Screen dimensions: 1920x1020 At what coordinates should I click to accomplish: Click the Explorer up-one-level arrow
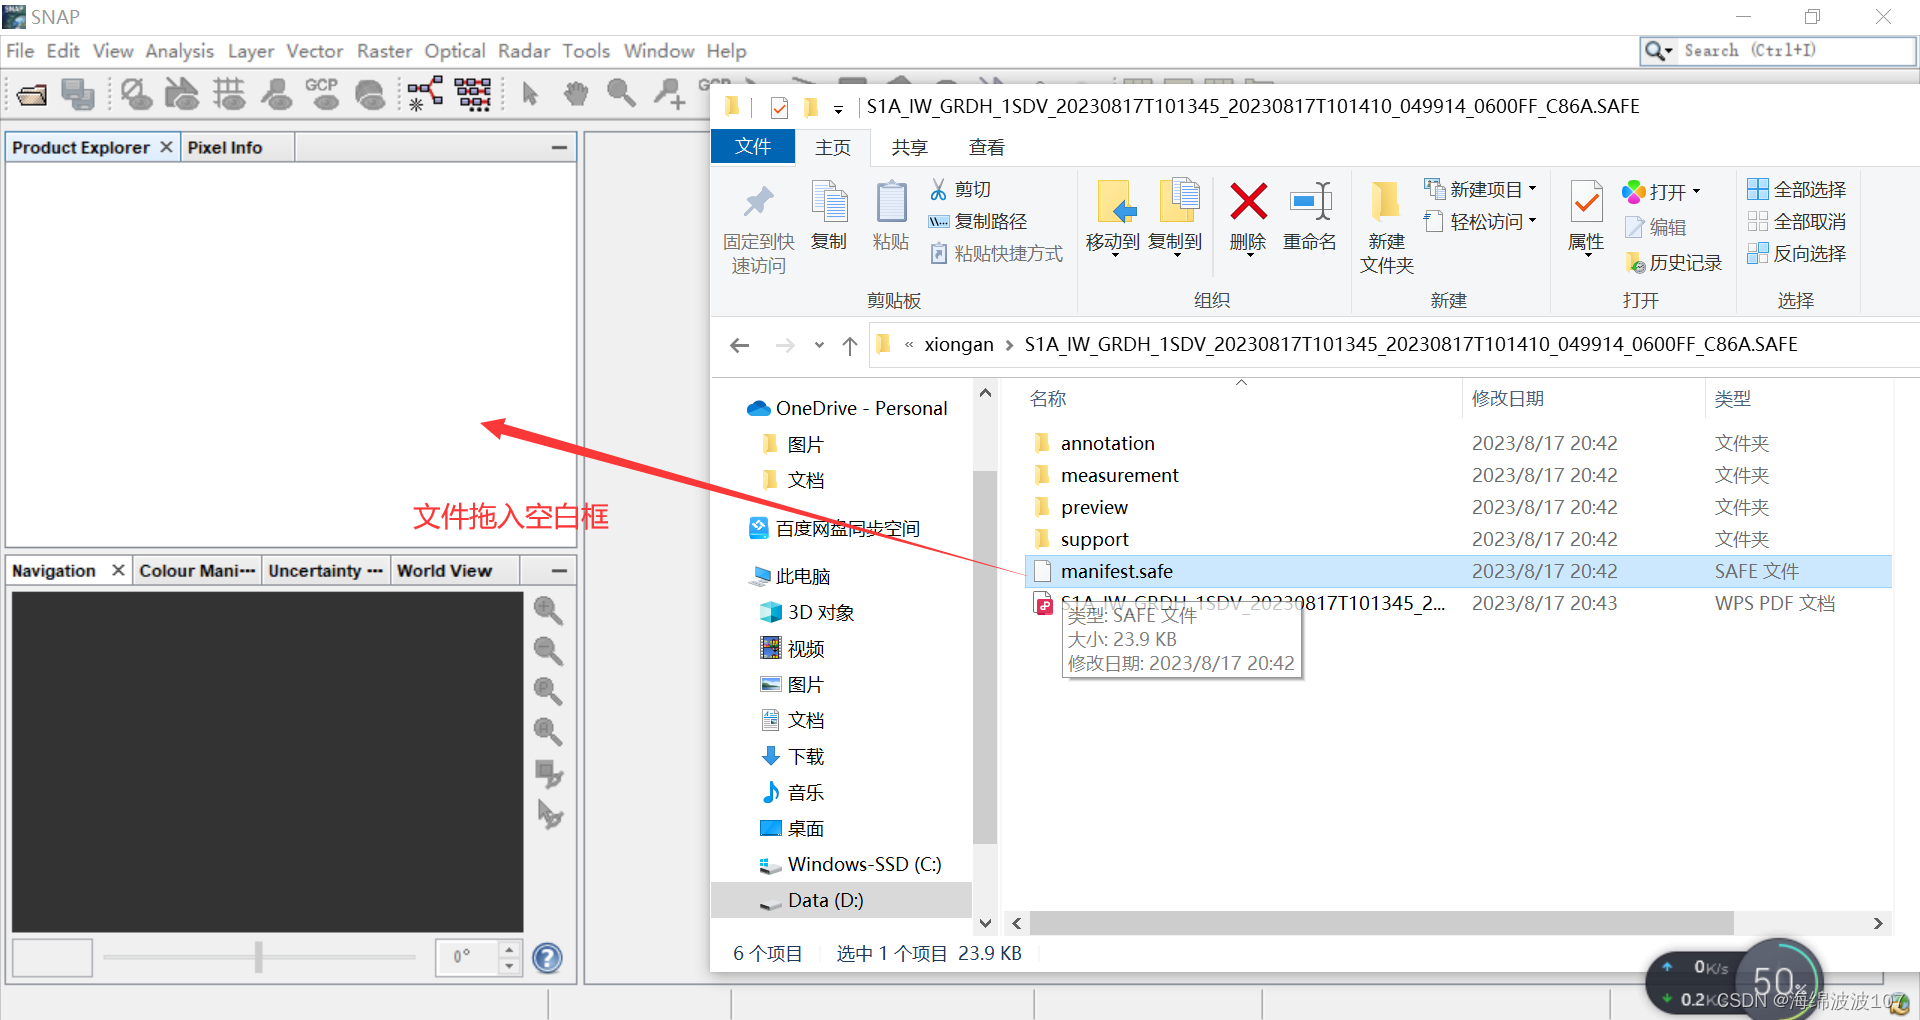(850, 345)
